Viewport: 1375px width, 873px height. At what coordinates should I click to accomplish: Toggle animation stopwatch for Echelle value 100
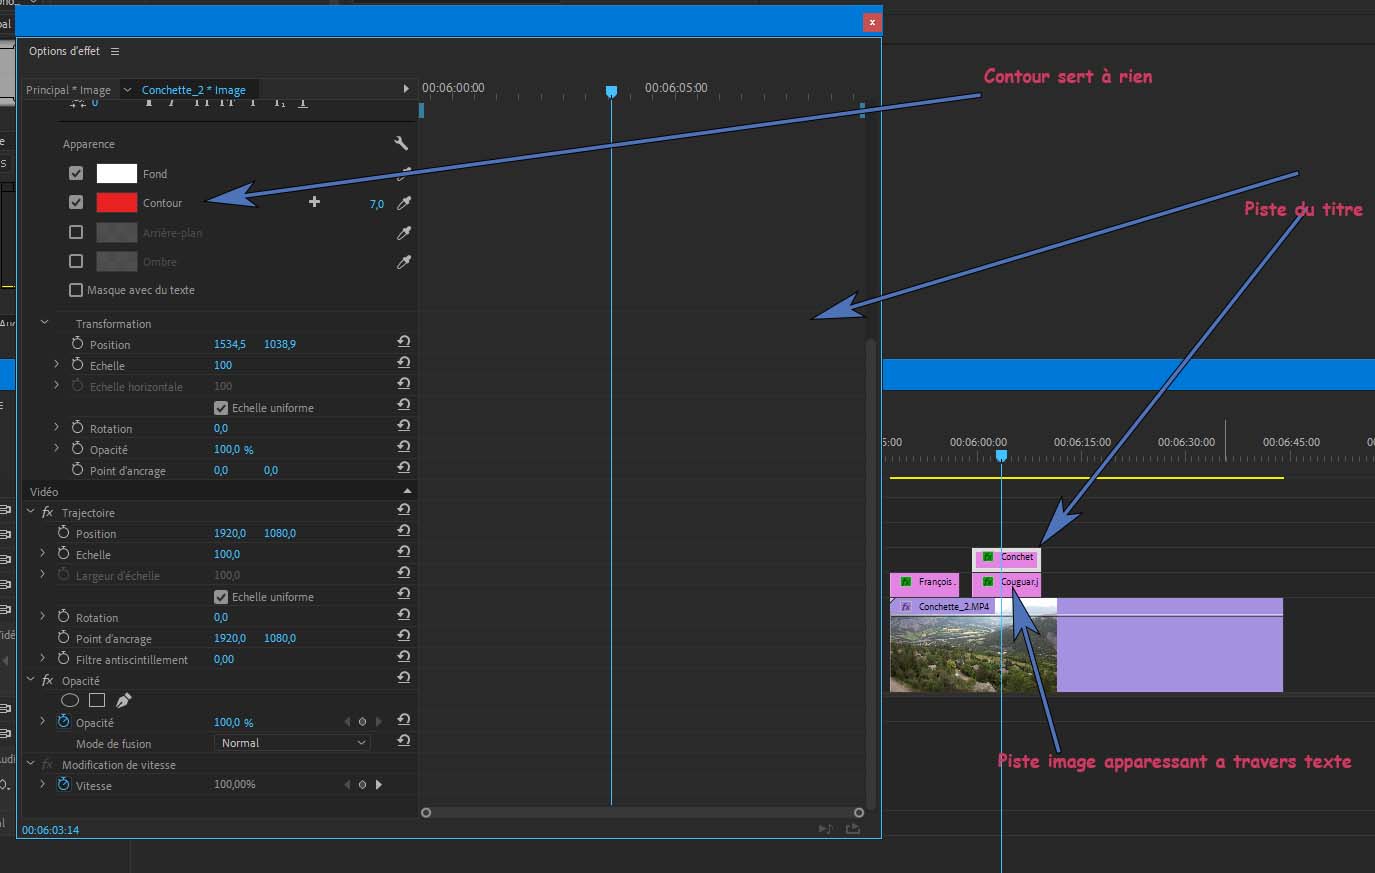click(78, 365)
